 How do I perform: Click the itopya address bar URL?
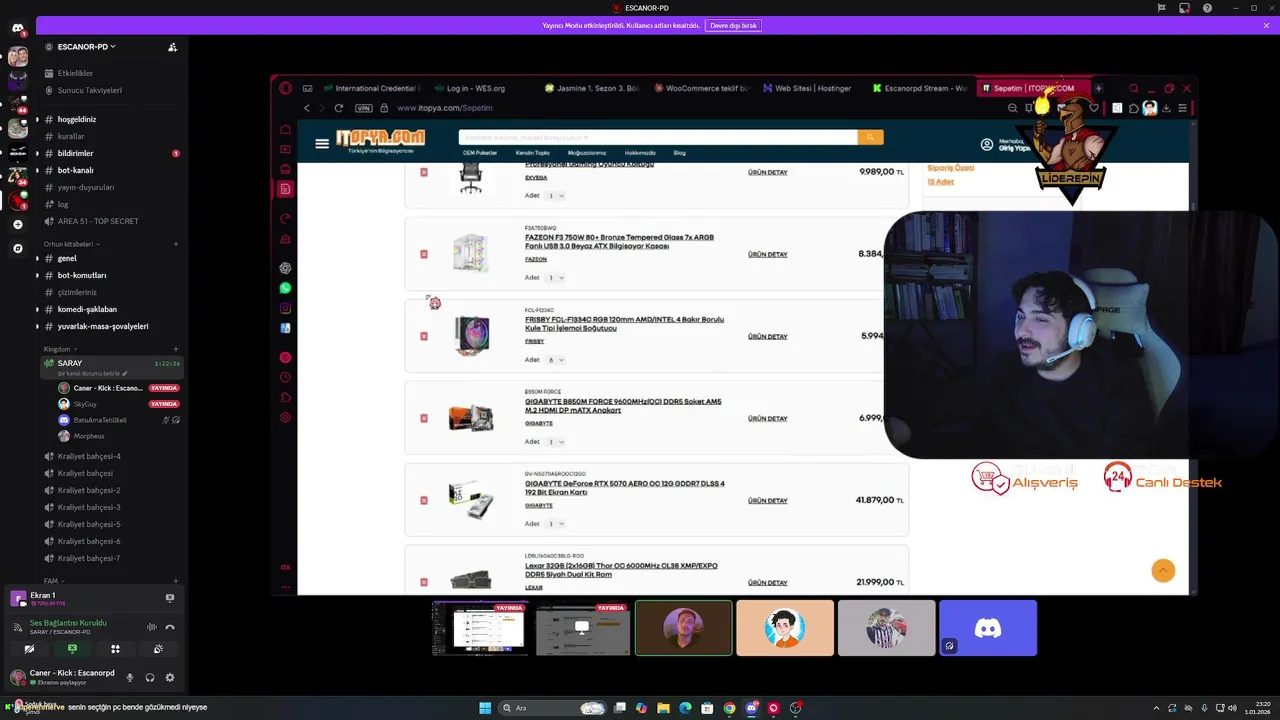click(x=444, y=108)
